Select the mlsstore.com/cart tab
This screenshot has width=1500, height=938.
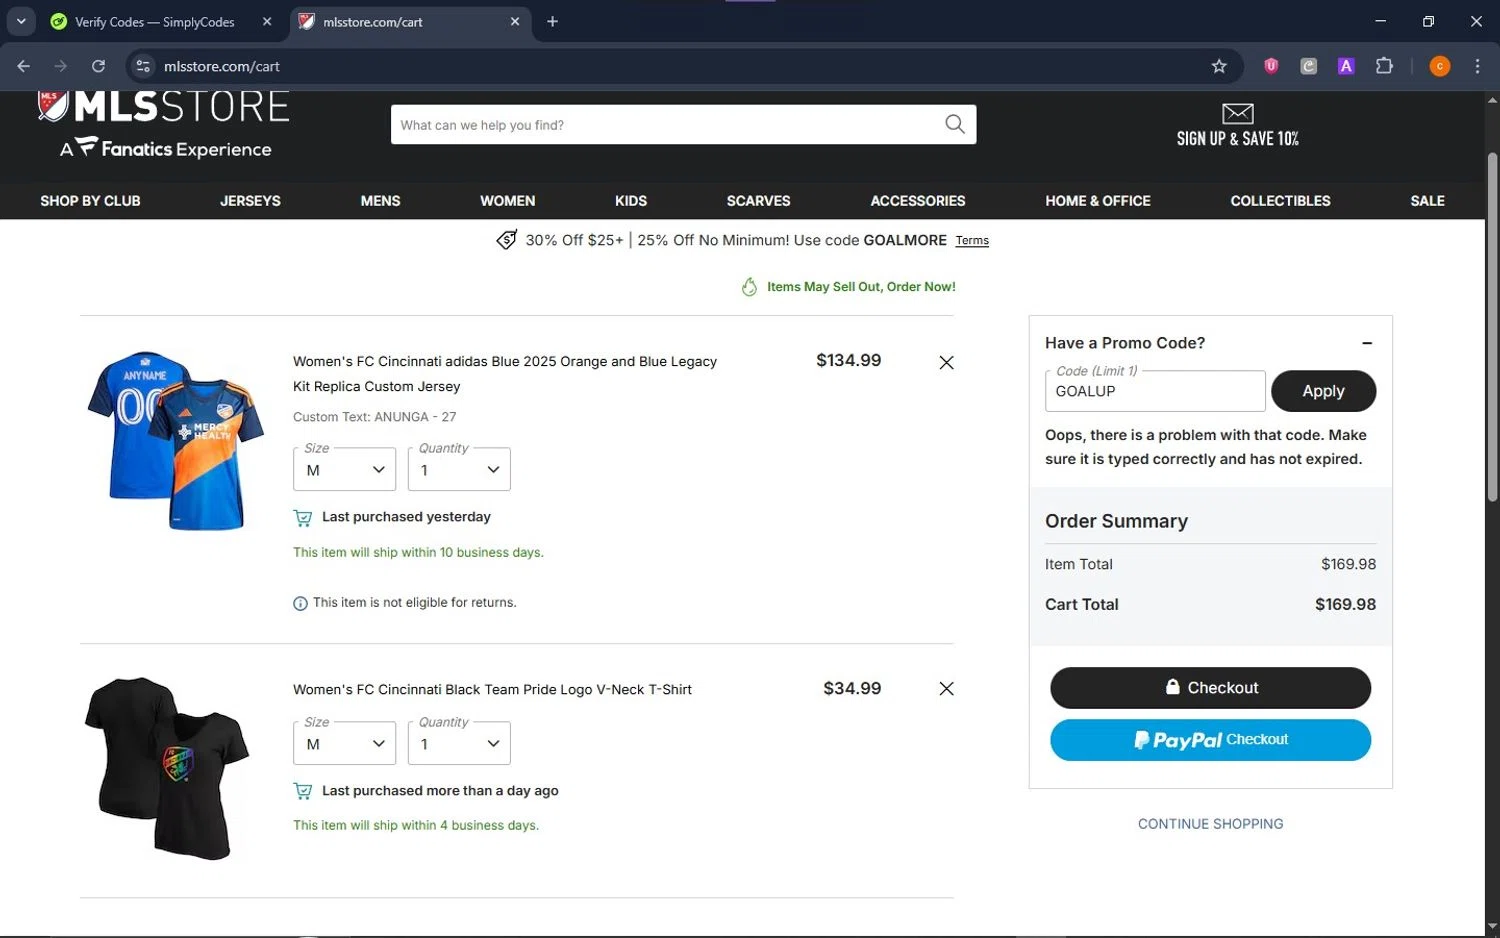point(412,21)
